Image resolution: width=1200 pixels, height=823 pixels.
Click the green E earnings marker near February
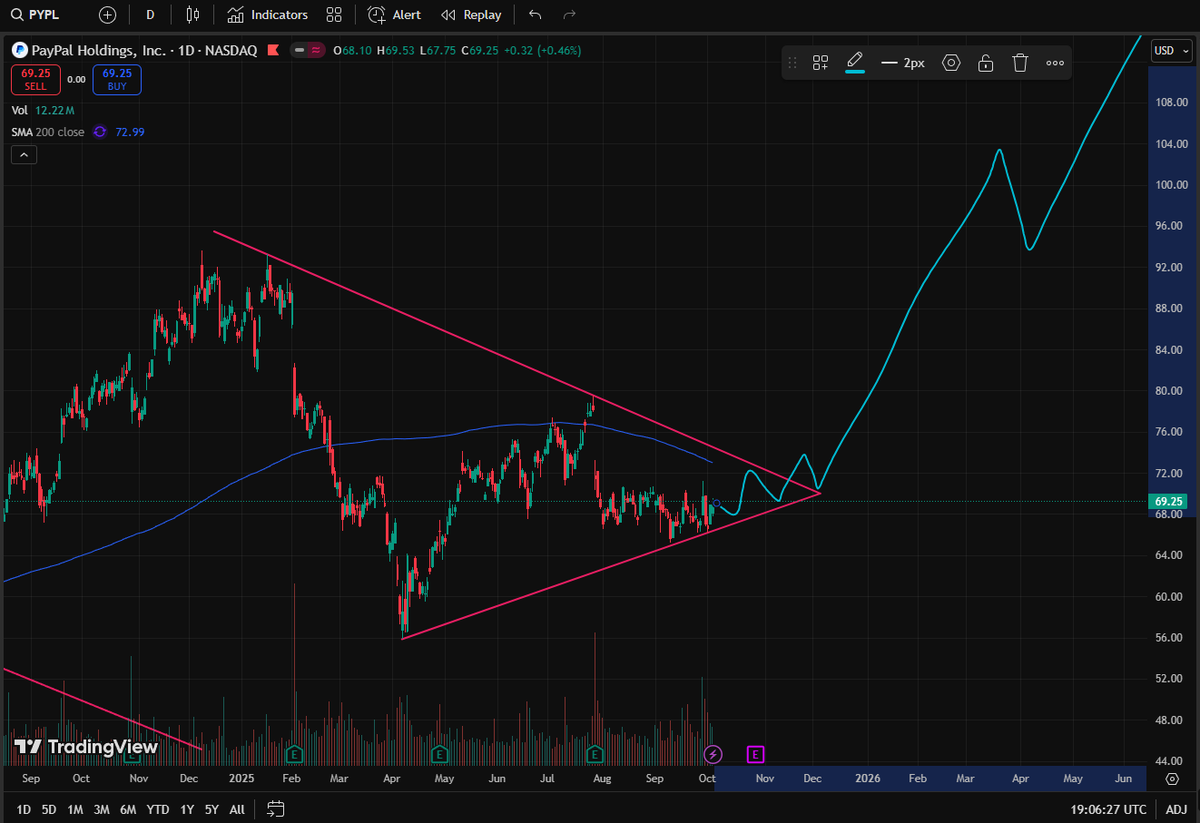pyautogui.click(x=295, y=753)
